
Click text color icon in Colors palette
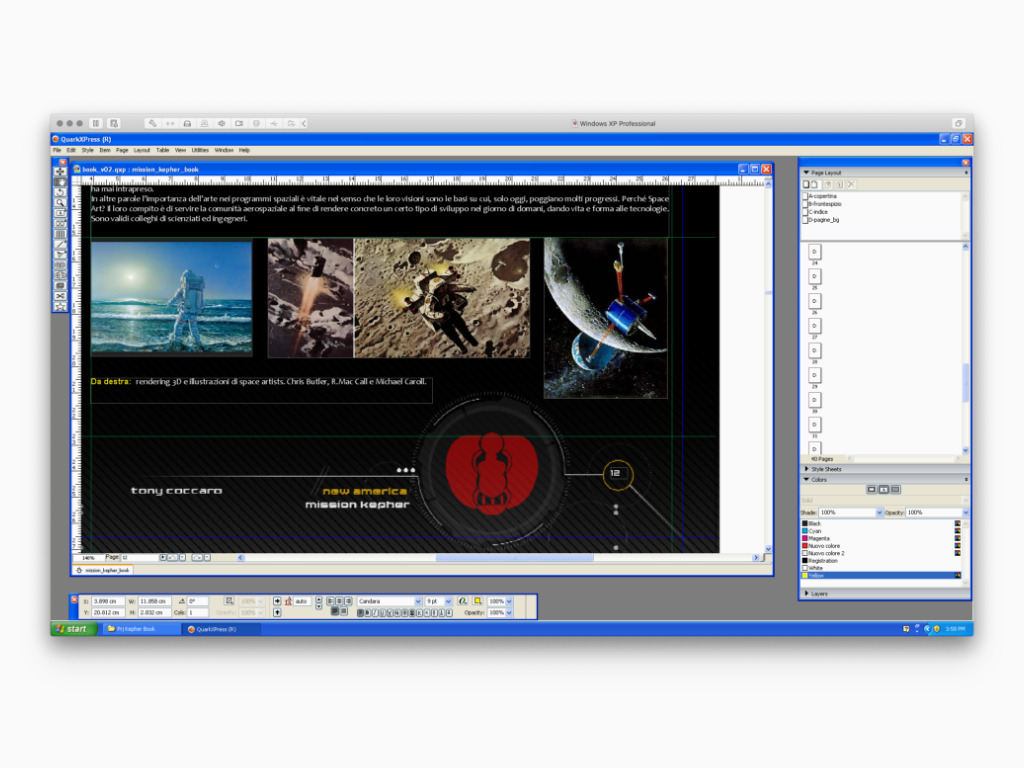pyautogui.click(x=884, y=490)
